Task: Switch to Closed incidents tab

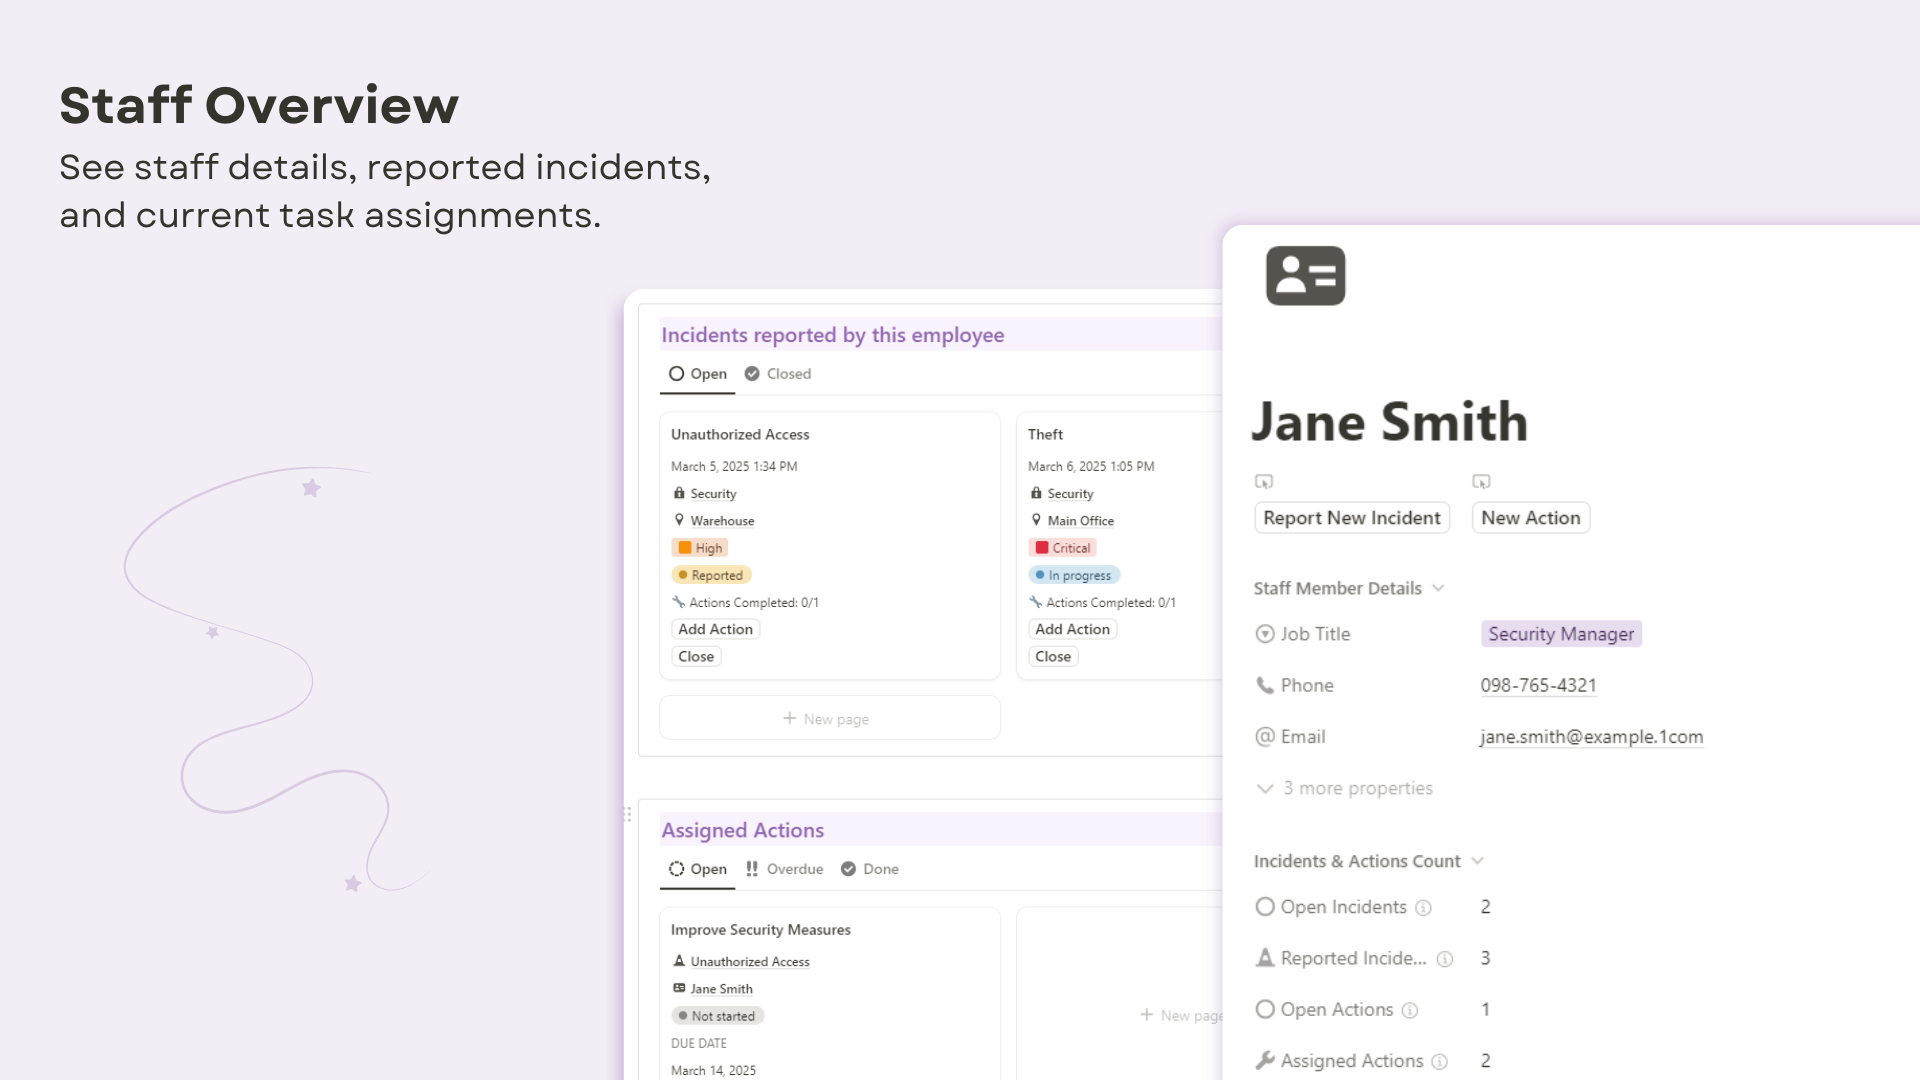Action: pos(778,374)
